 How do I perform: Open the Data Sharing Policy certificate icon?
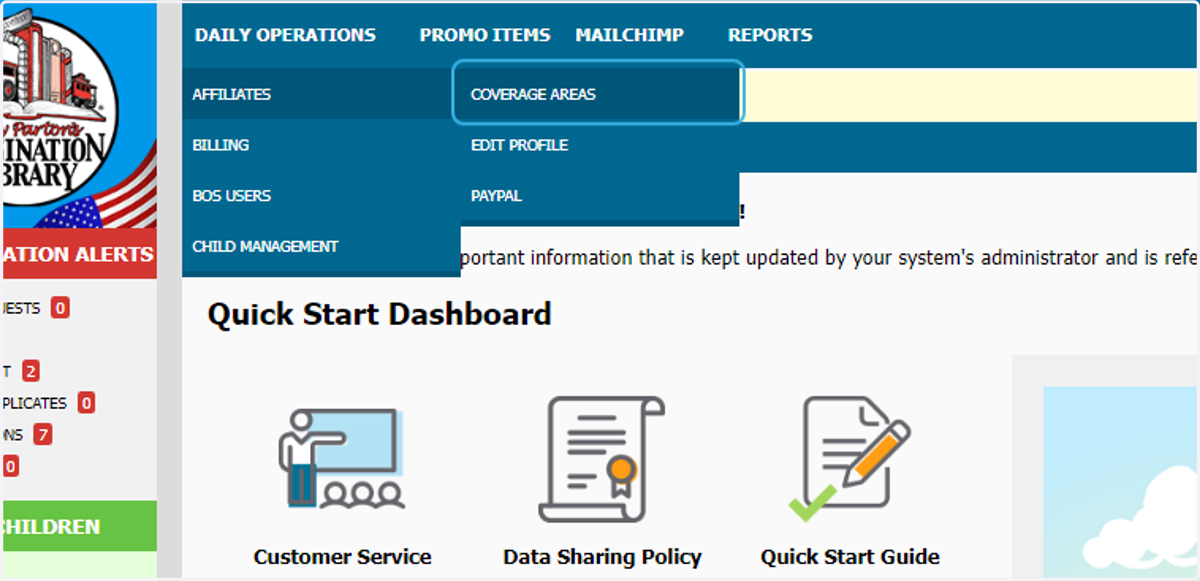pos(602,458)
